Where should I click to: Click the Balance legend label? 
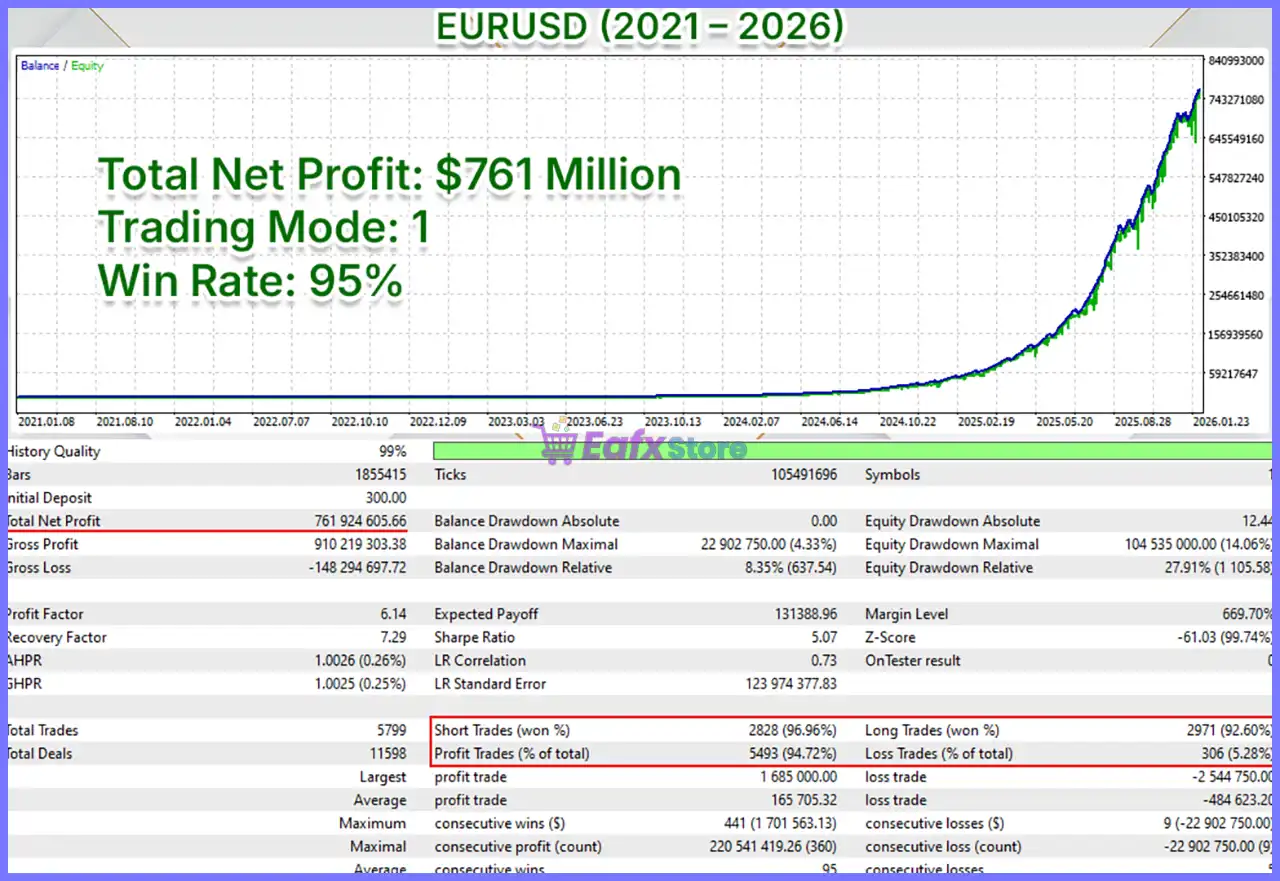40,66
